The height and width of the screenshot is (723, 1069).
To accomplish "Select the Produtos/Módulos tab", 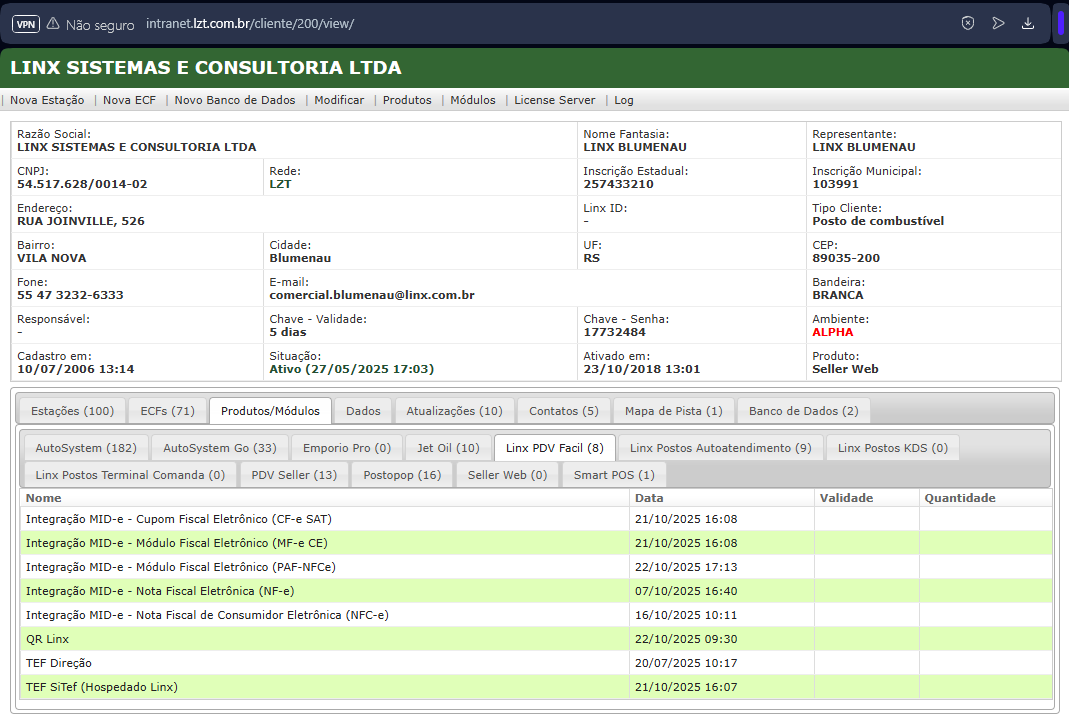I will click(270, 411).
